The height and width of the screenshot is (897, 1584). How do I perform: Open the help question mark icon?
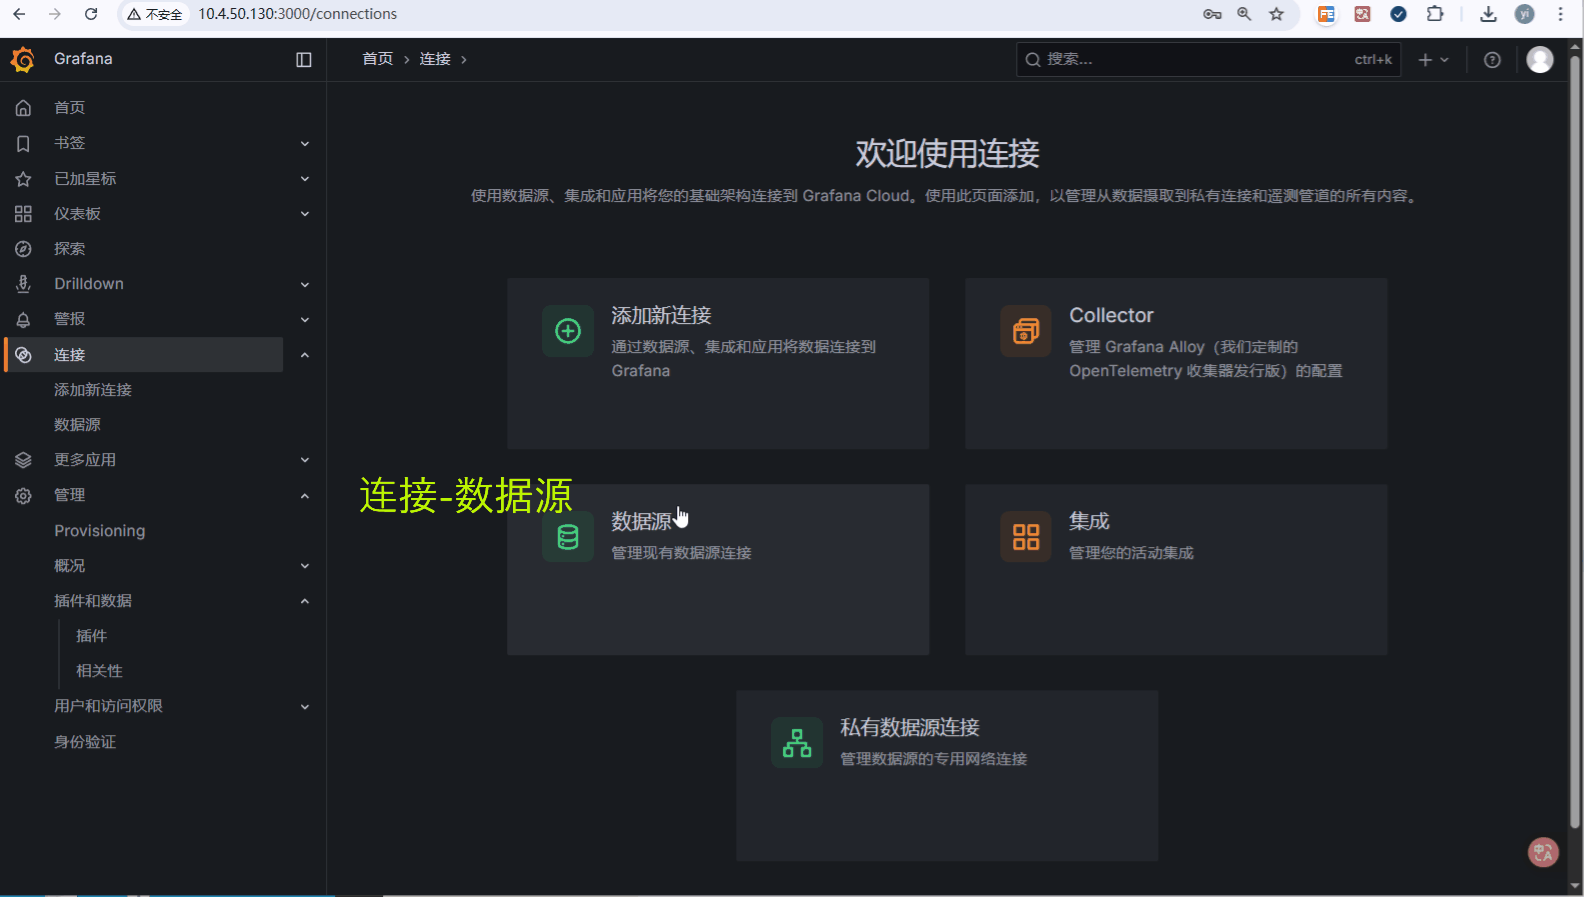tap(1492, 60)
